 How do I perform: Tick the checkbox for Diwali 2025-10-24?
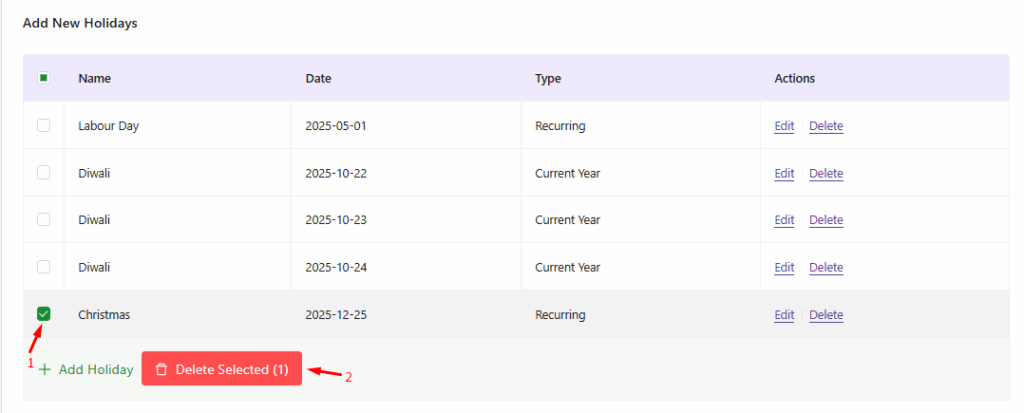(x=43, y=267)
